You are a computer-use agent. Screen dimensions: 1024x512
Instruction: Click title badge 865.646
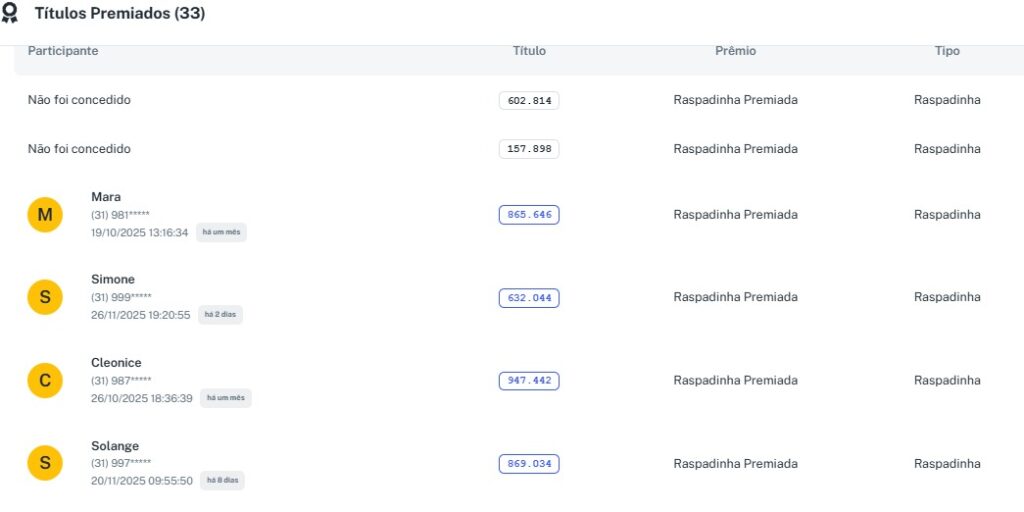click(x=529, y=215)
